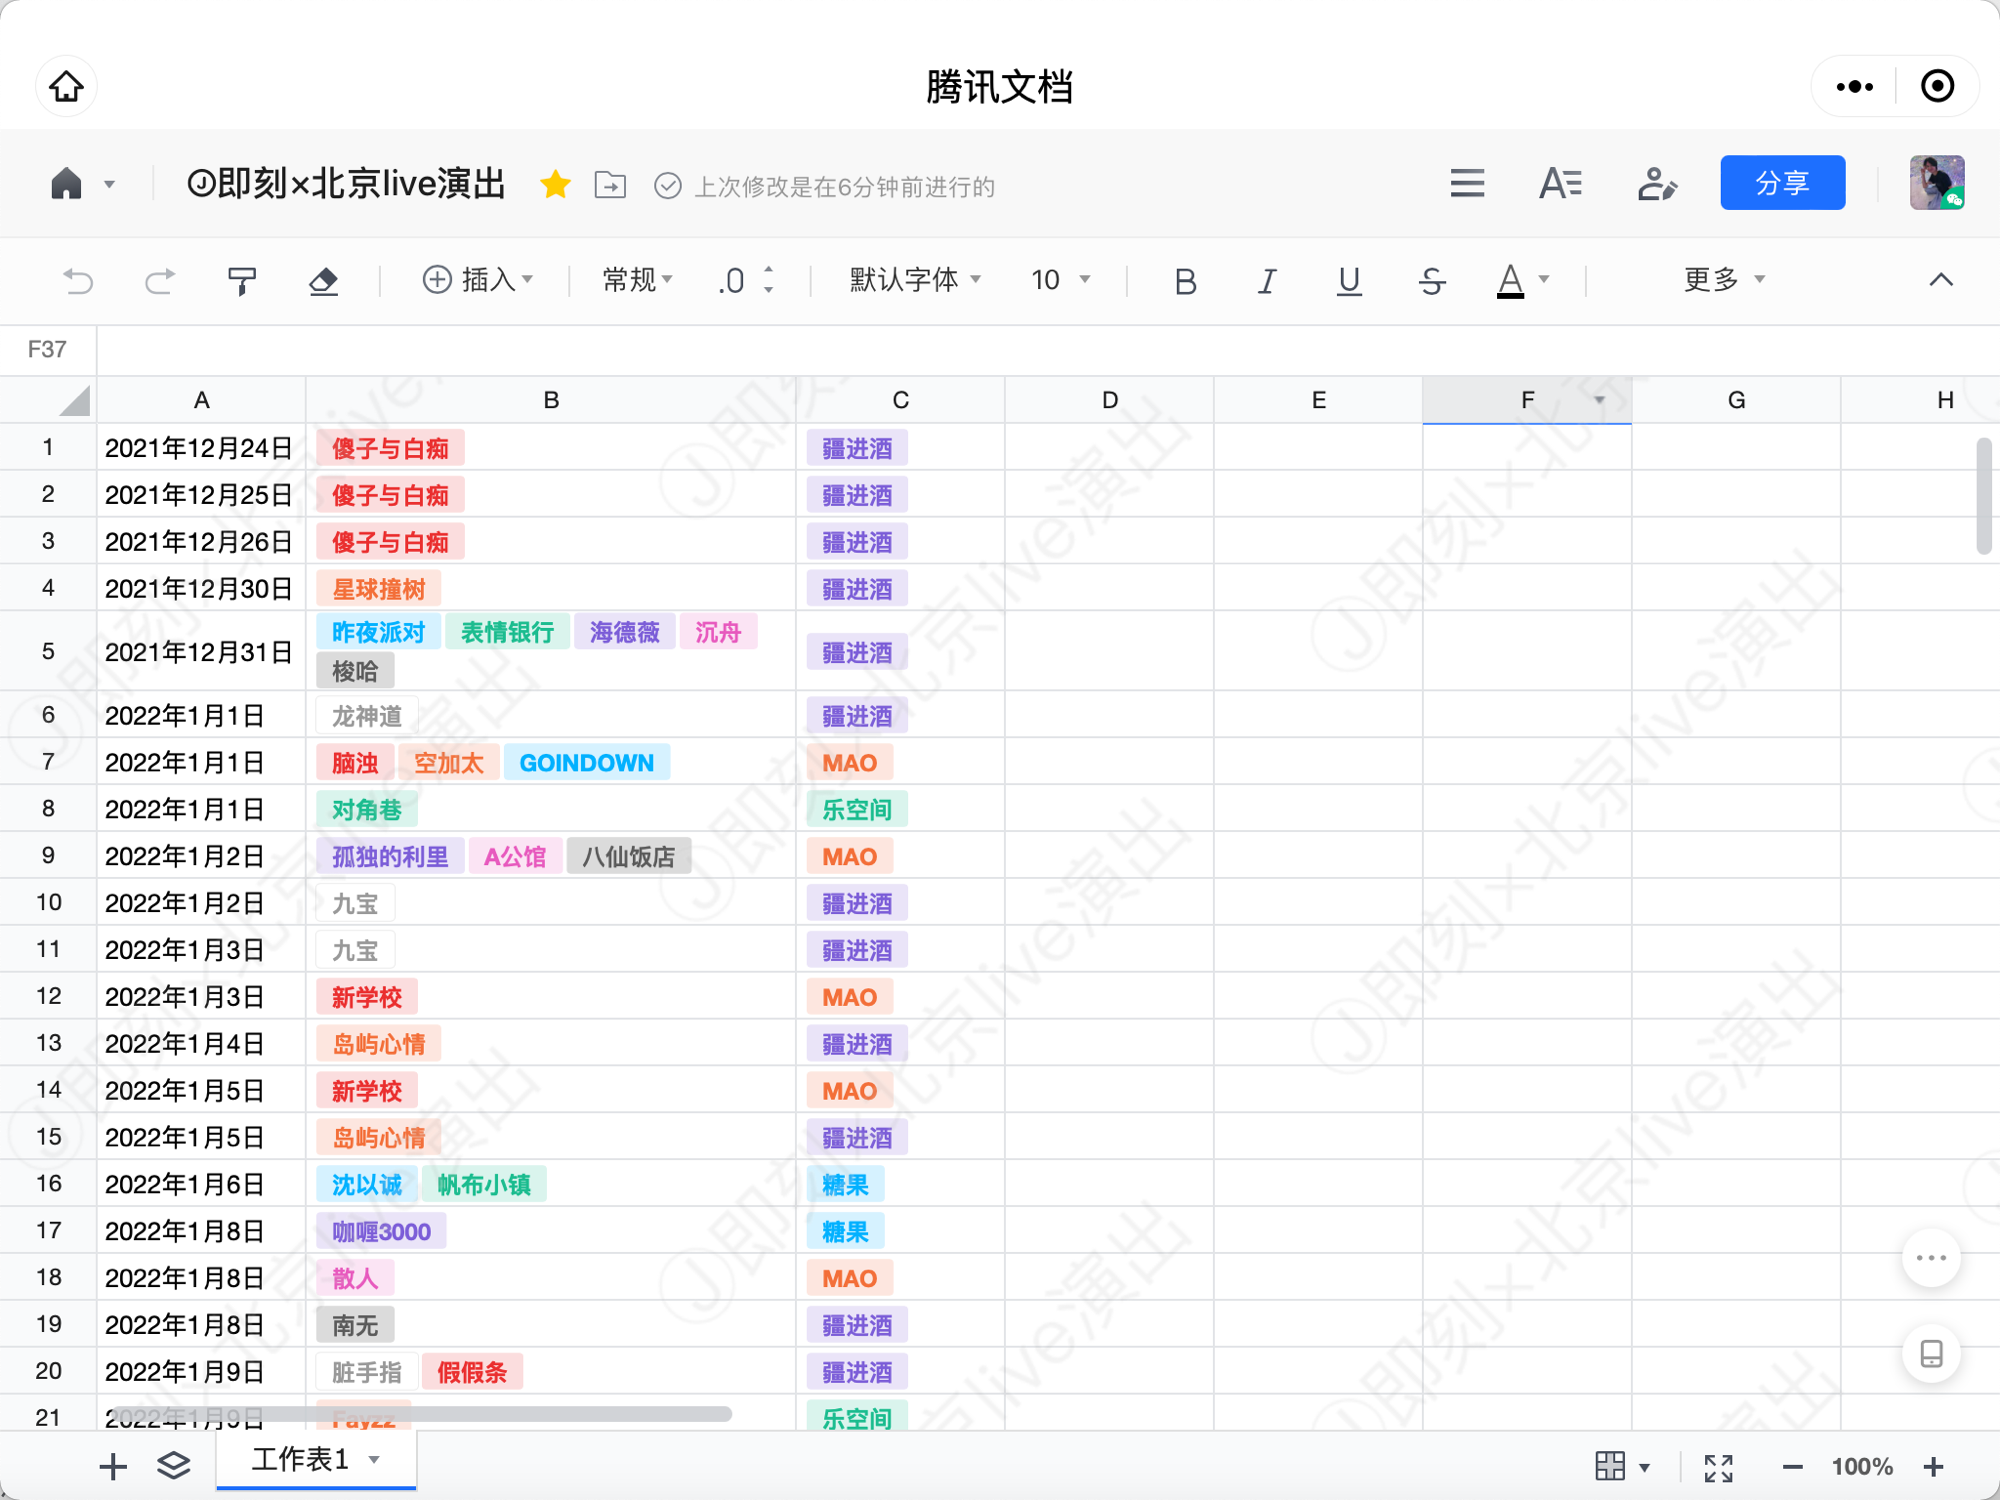The height and width of the screenshot is (1500, 2000).
Task: Click the 咖喱3000 tag
Action: pyautogui.click(x=381, y=1232)
